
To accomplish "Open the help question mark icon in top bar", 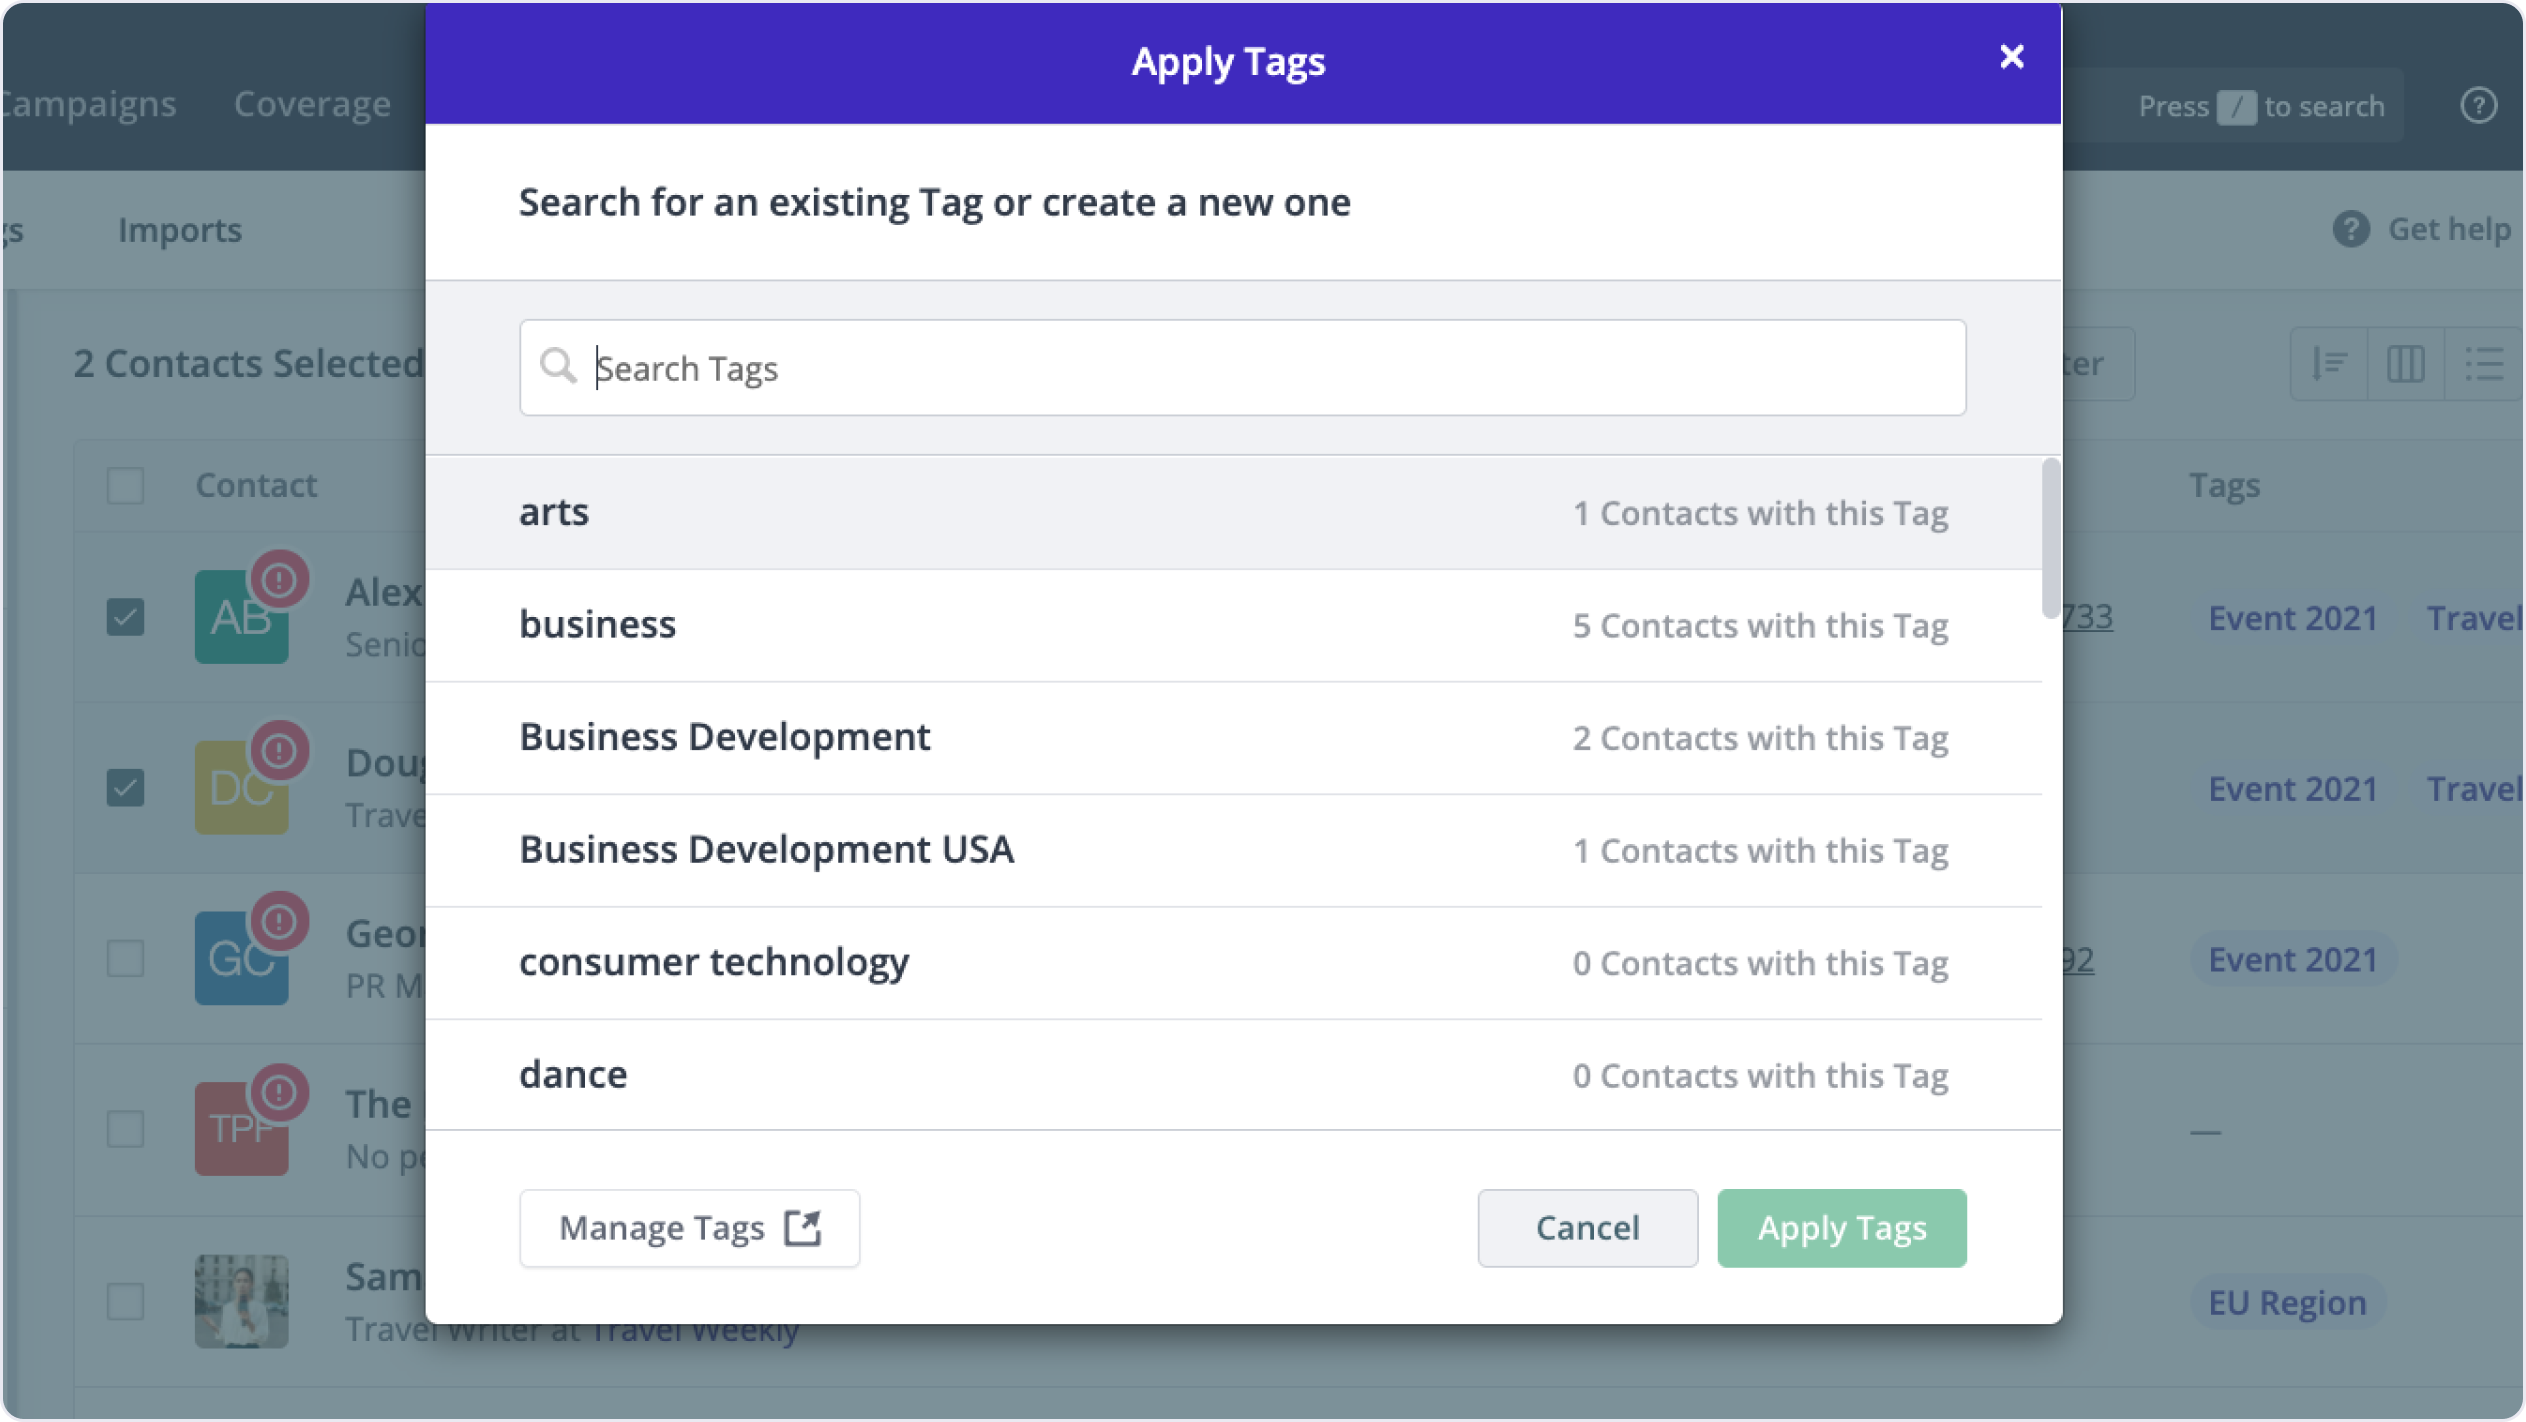I will coord(2478,105).
